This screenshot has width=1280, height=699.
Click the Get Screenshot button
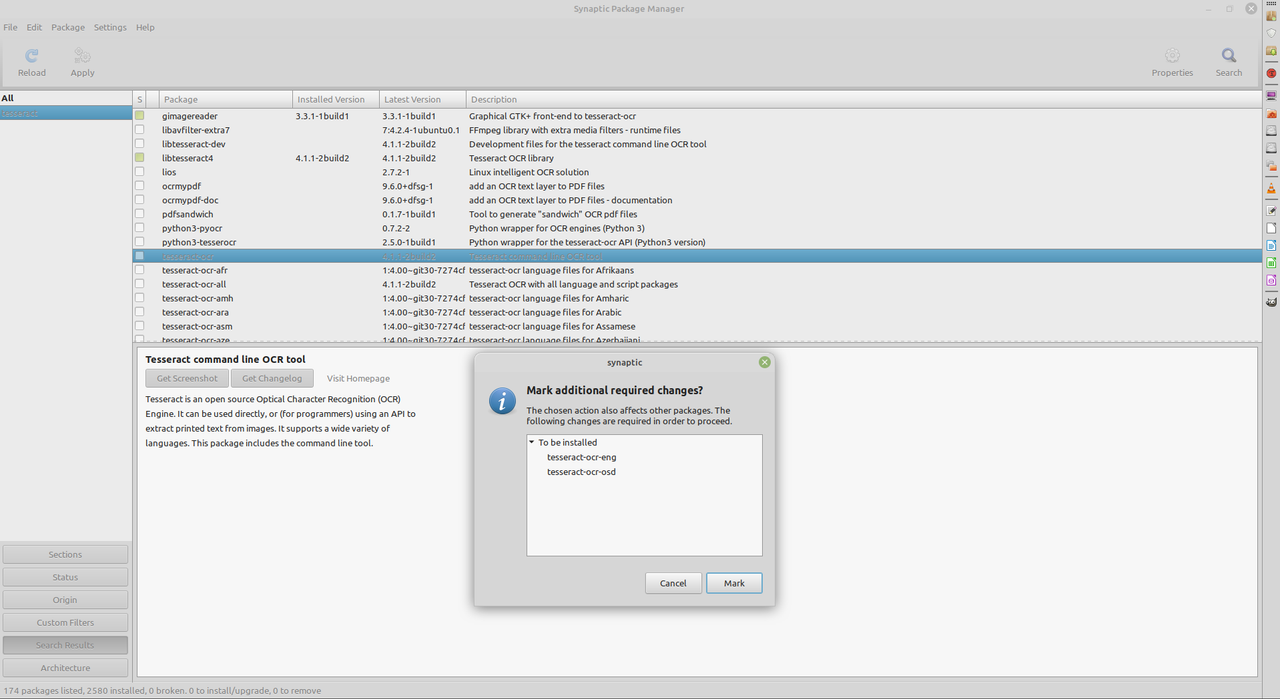pos(187,378)
